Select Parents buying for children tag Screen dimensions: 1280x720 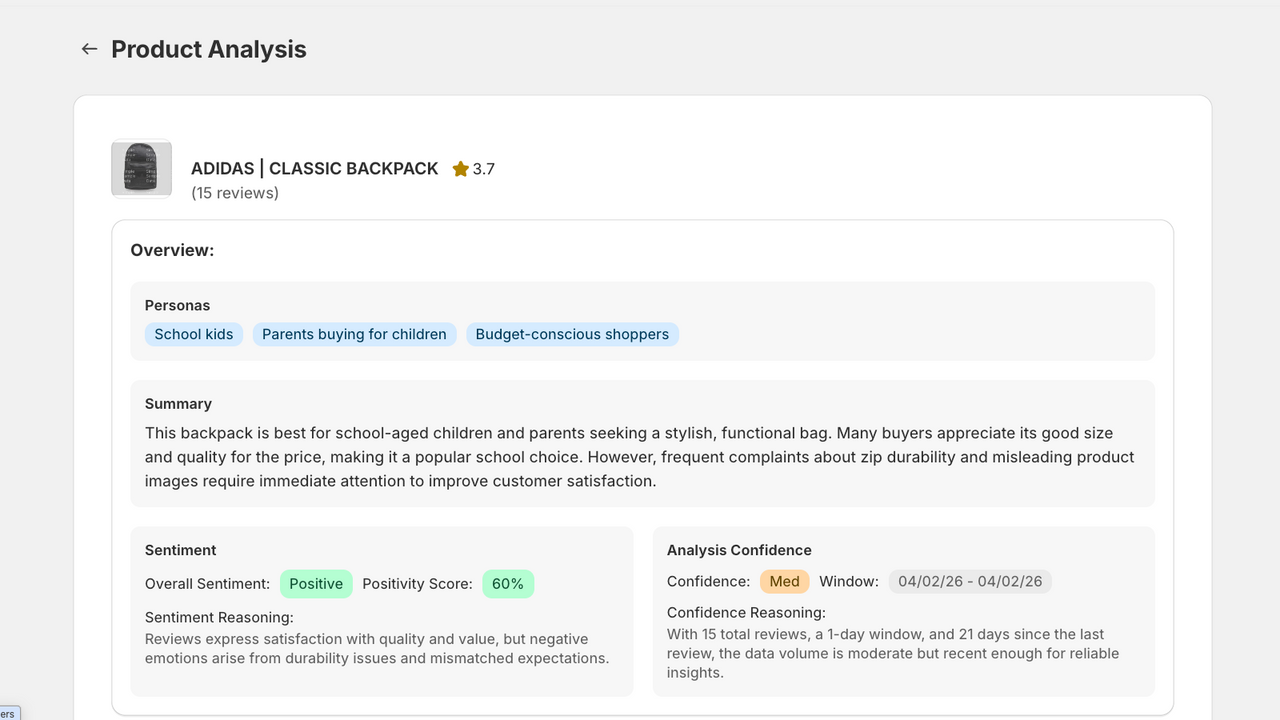355,334
